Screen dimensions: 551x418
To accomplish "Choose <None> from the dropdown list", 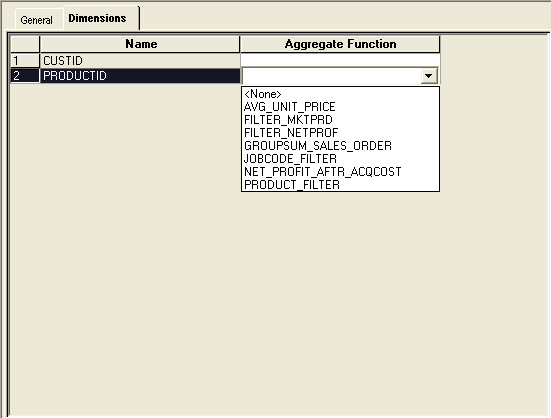I will 340,94.
